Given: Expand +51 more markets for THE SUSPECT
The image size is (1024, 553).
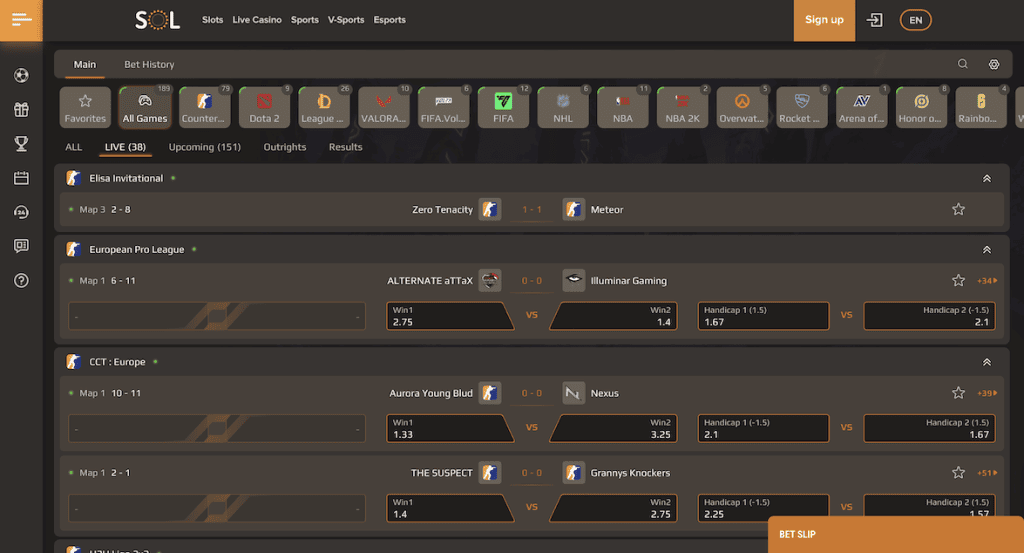Looking at the screenshot, I should coord(987,473).
